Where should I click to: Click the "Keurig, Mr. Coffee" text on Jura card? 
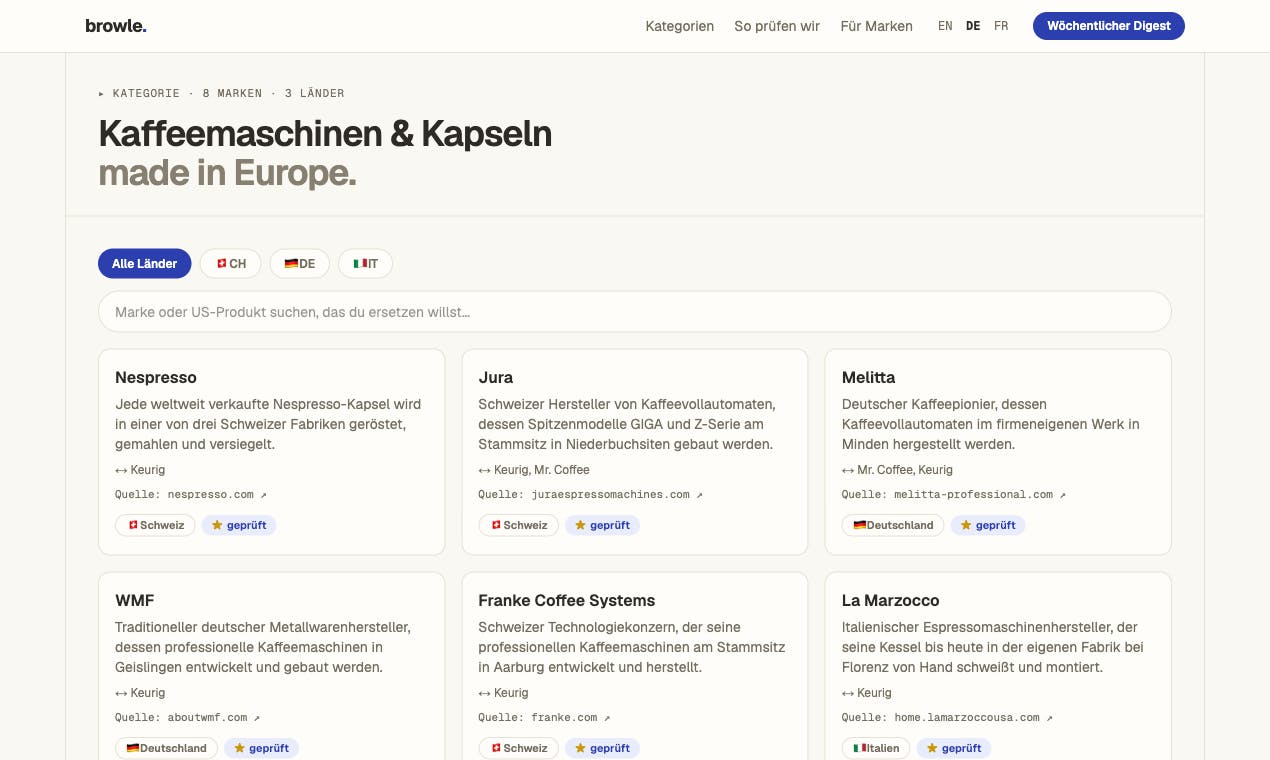click(542, 470)
